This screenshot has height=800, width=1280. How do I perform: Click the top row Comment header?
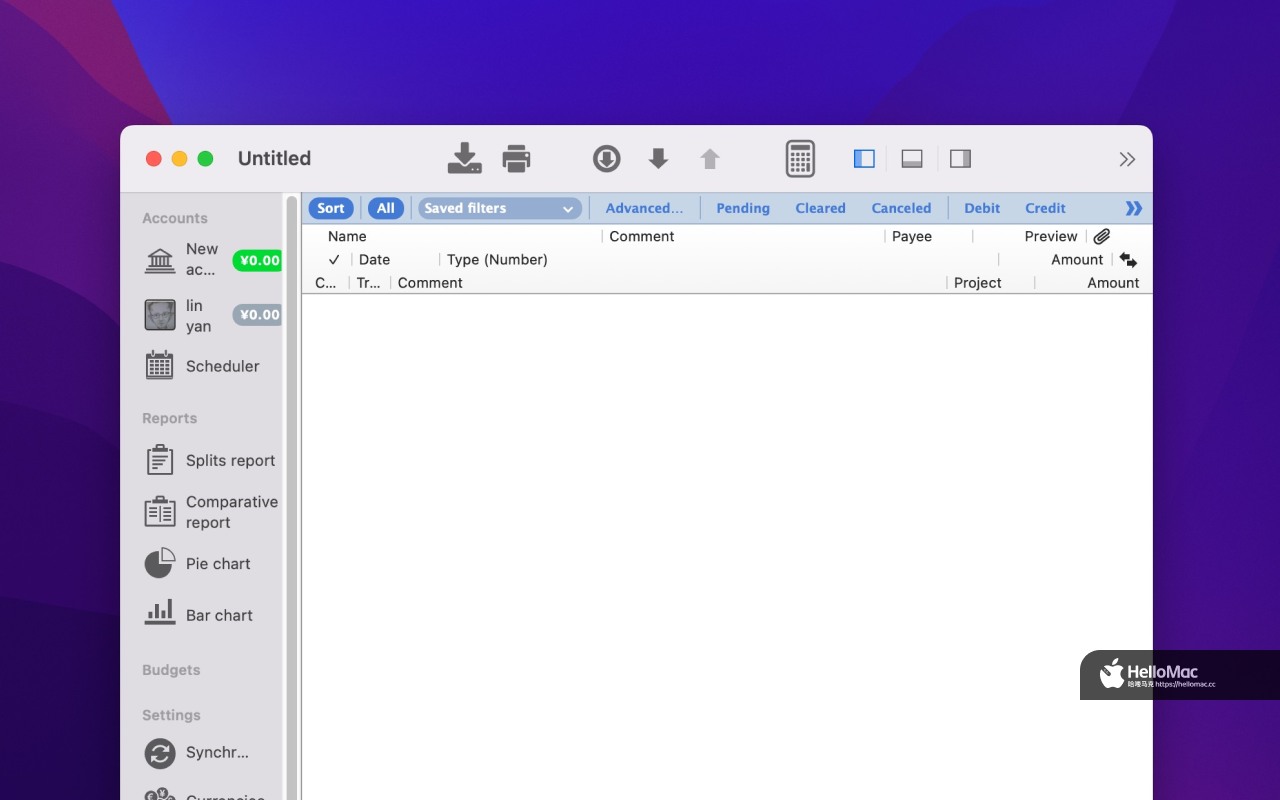(642, 236)
